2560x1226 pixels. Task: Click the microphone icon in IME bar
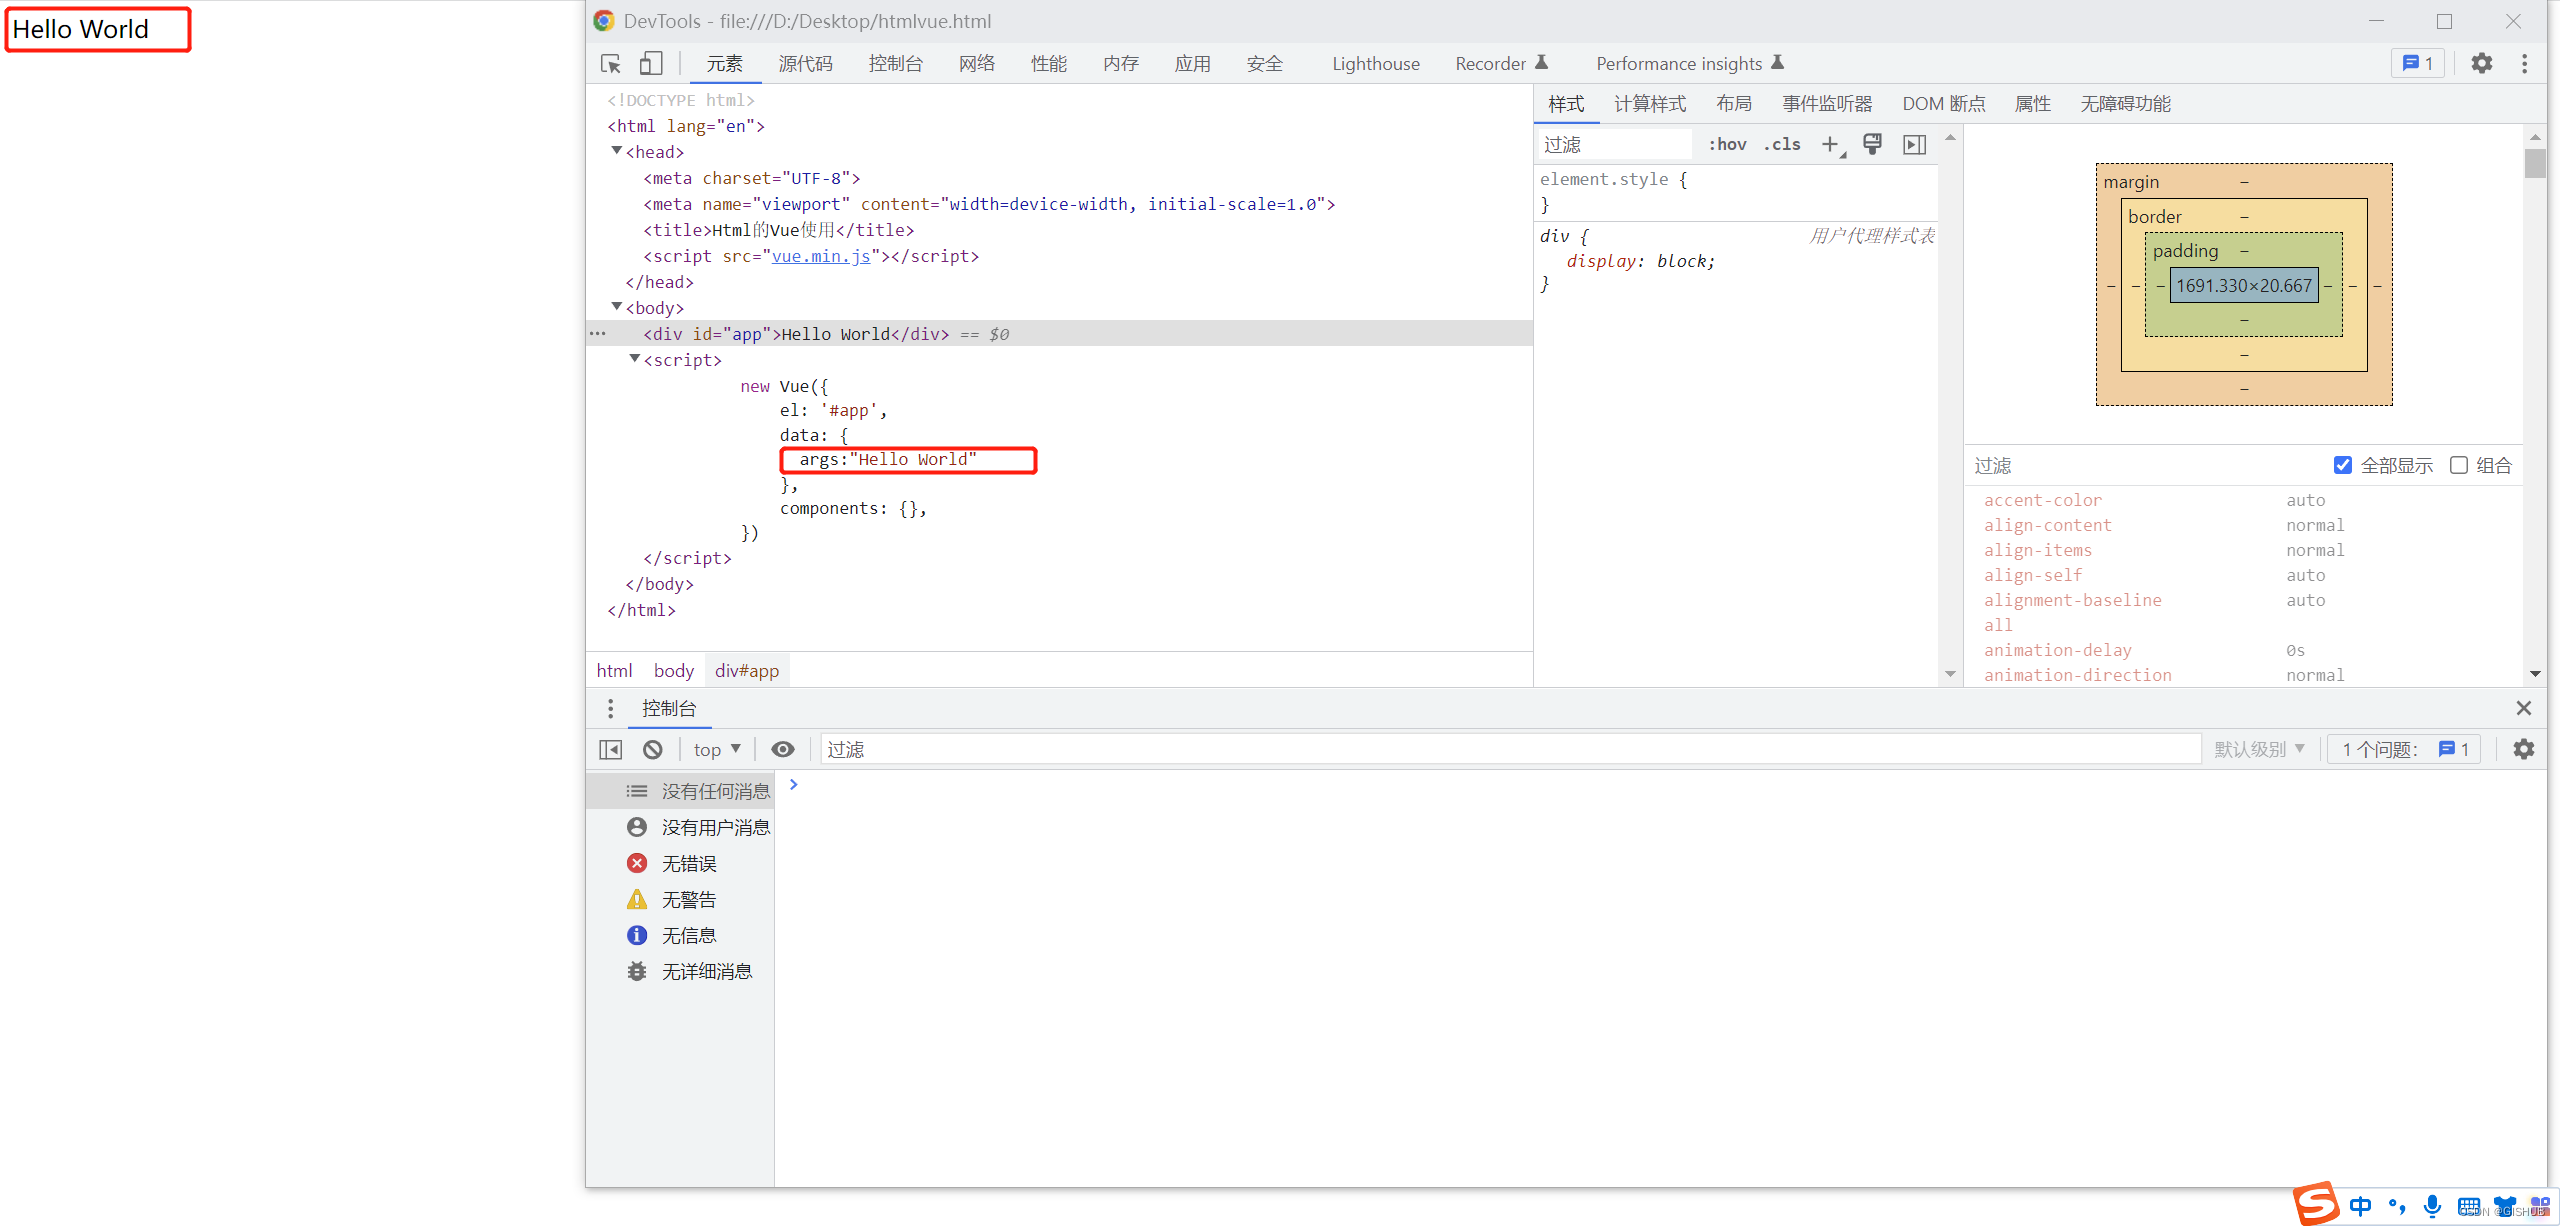[x=2432, y=1206]
